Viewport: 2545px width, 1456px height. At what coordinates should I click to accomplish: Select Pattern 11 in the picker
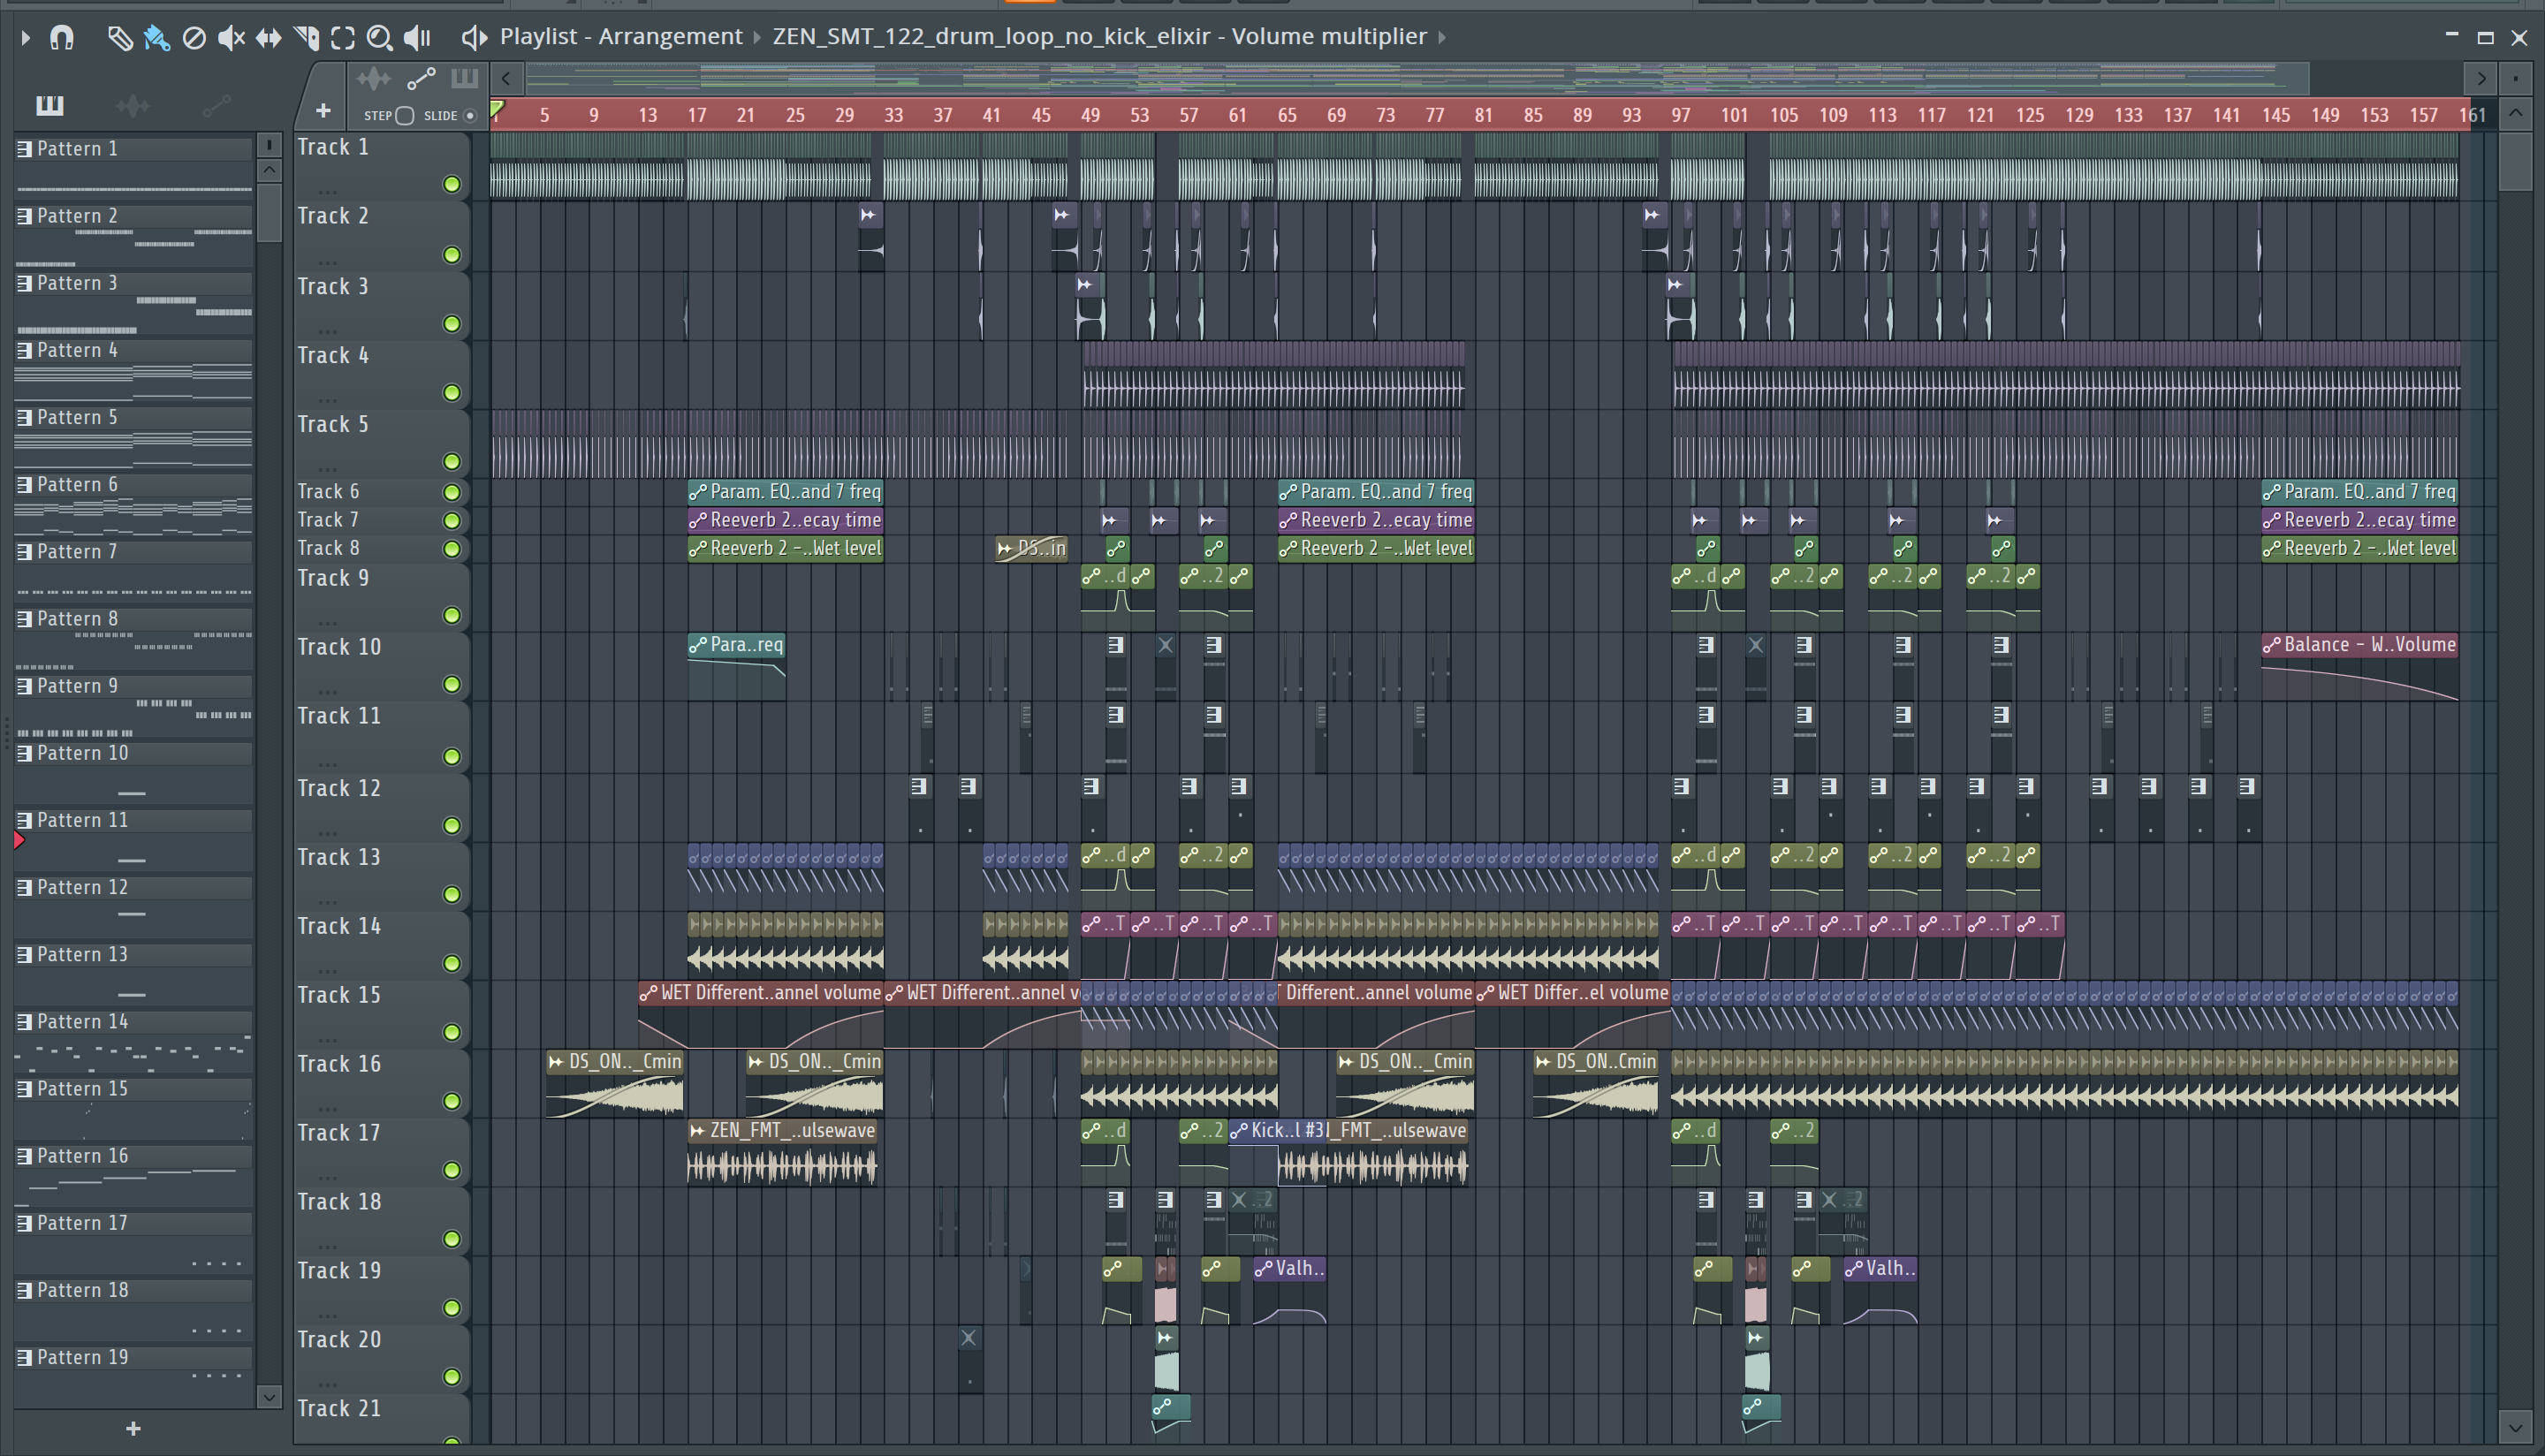click(x=134, y=821)
